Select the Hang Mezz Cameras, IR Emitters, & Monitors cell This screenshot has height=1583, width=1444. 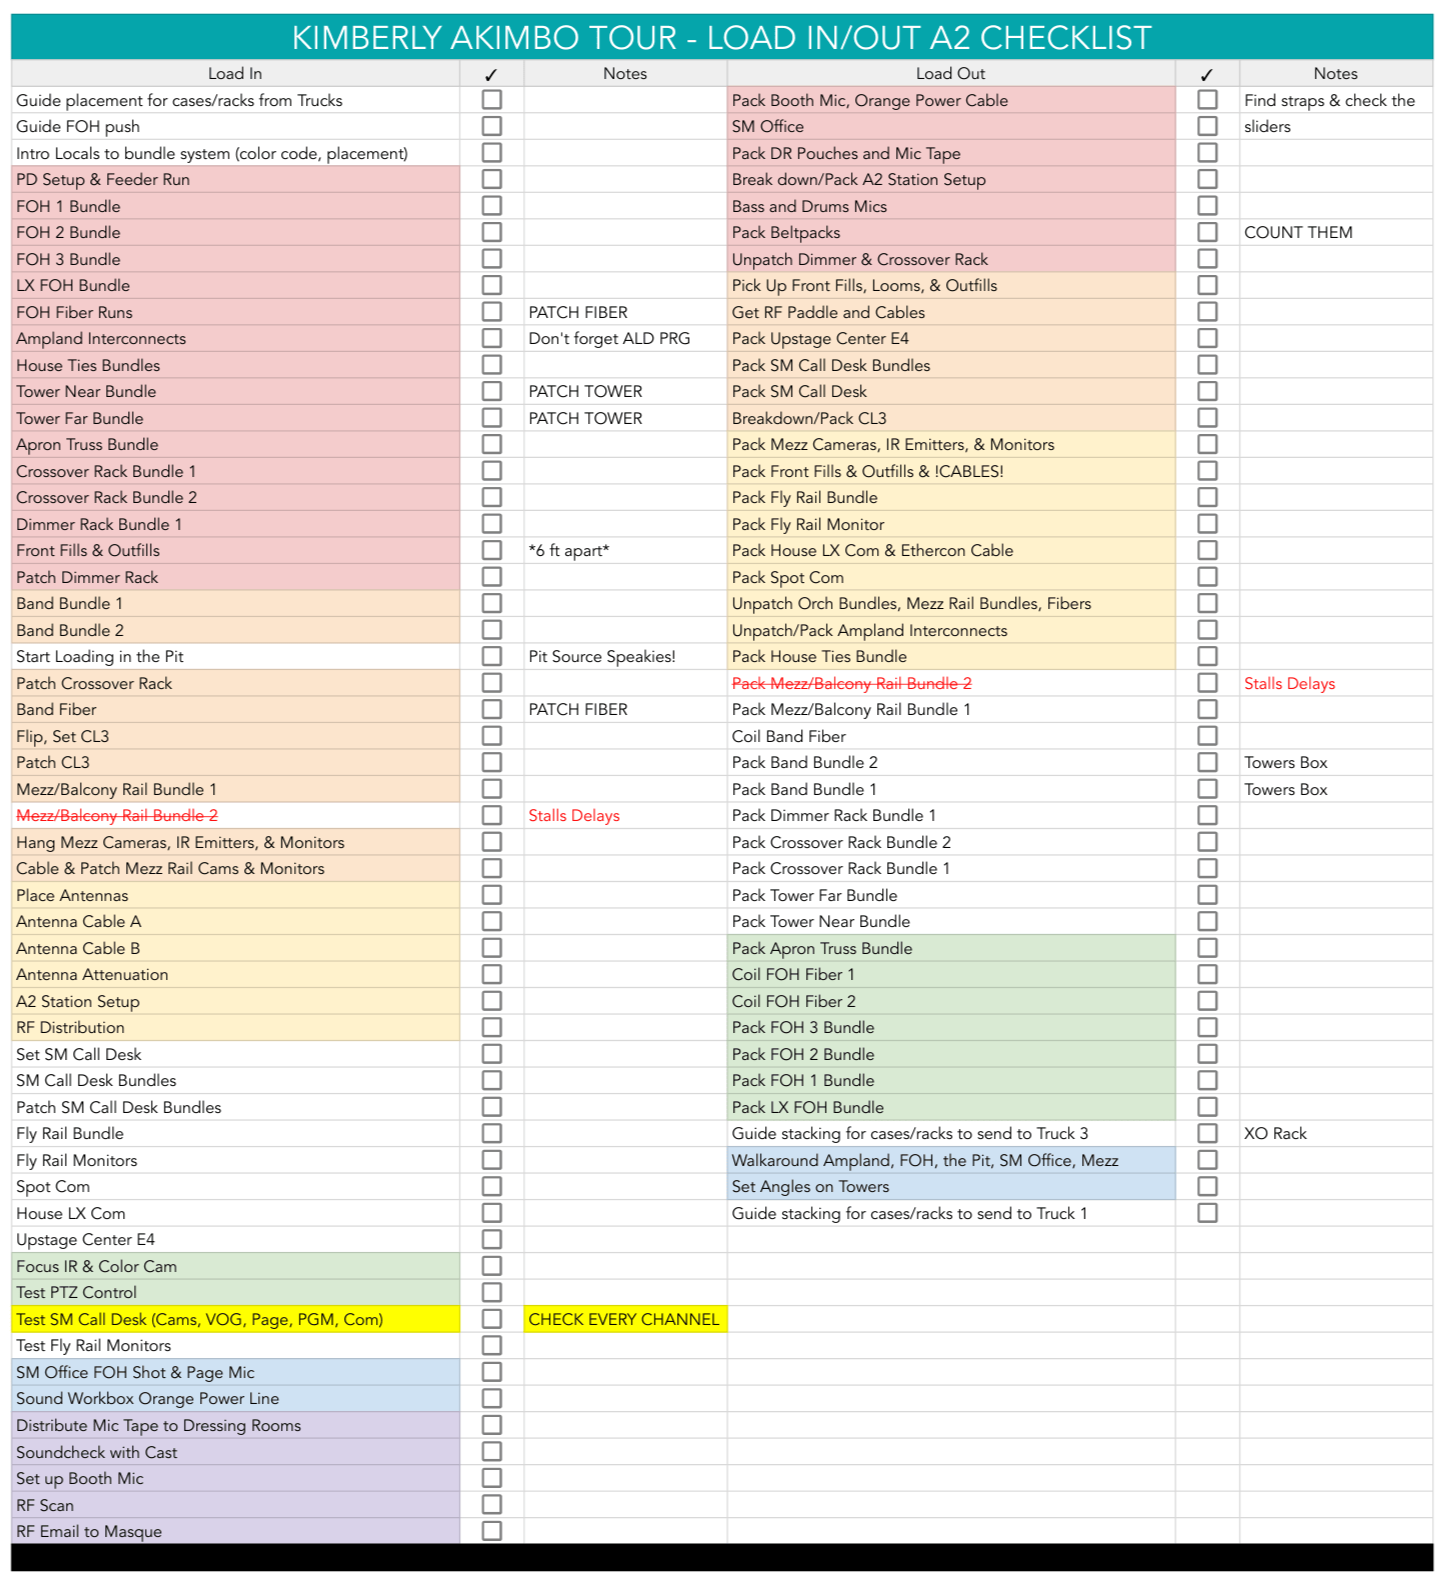coord(235,842)
